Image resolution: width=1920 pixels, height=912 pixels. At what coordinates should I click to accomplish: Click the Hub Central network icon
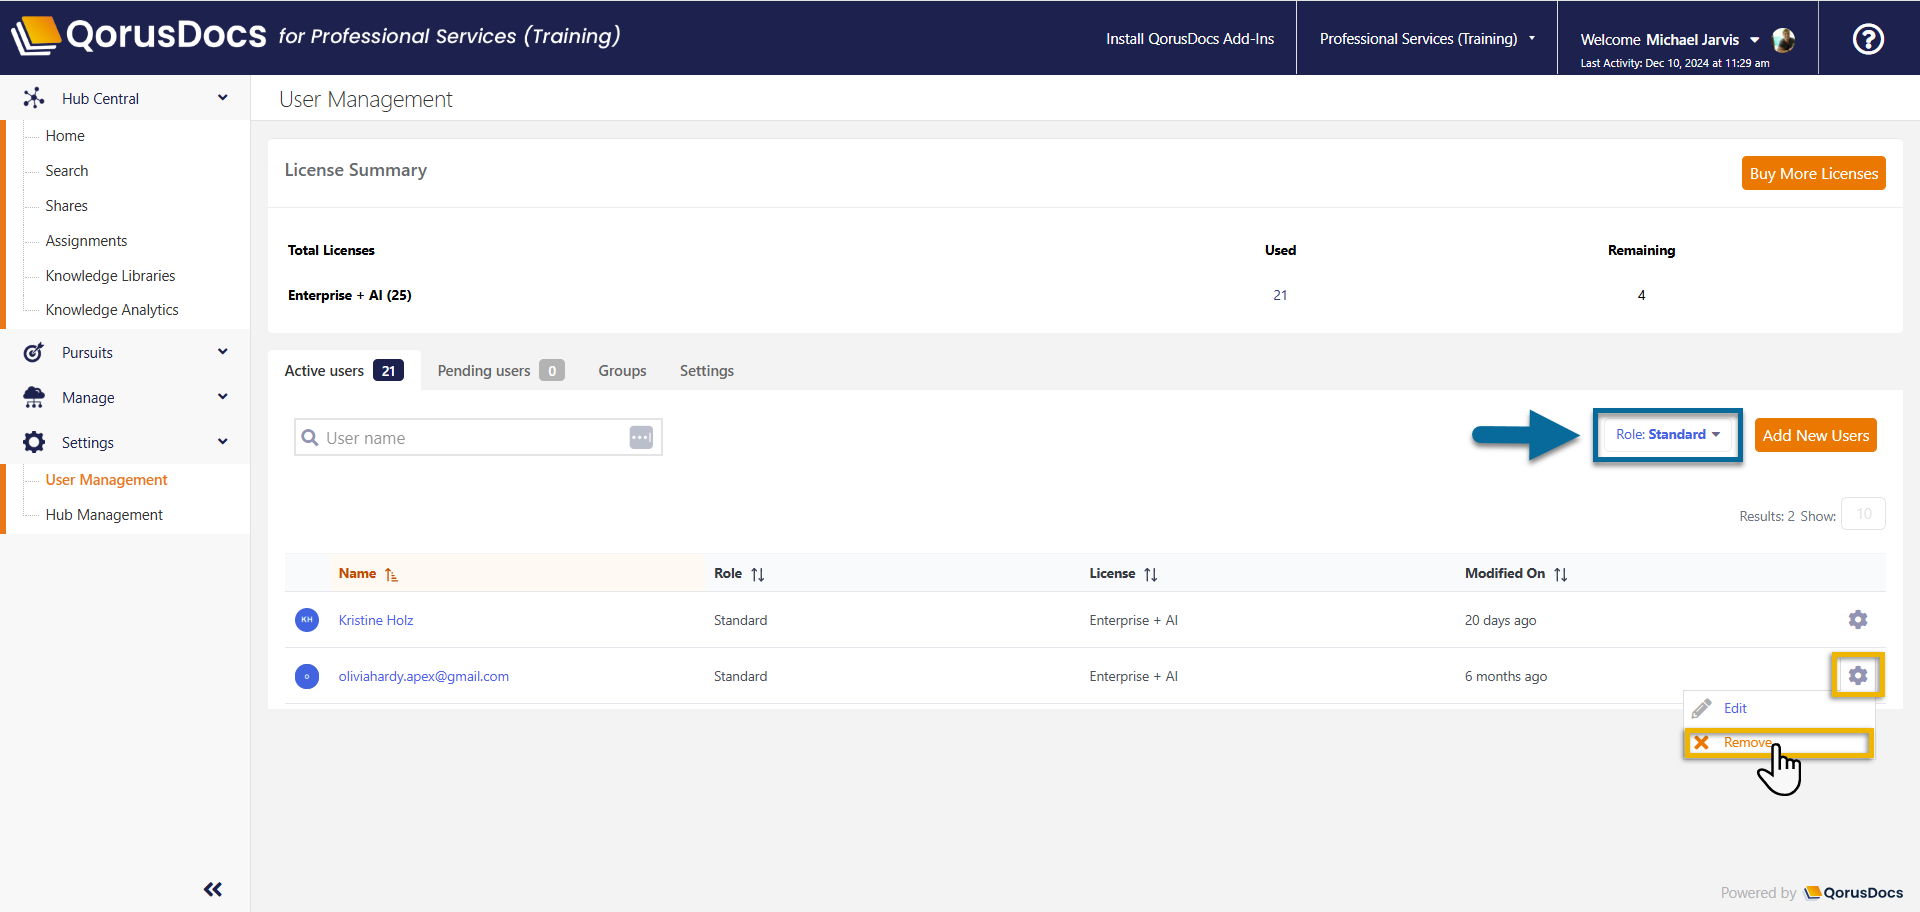[x=34, y=98]
